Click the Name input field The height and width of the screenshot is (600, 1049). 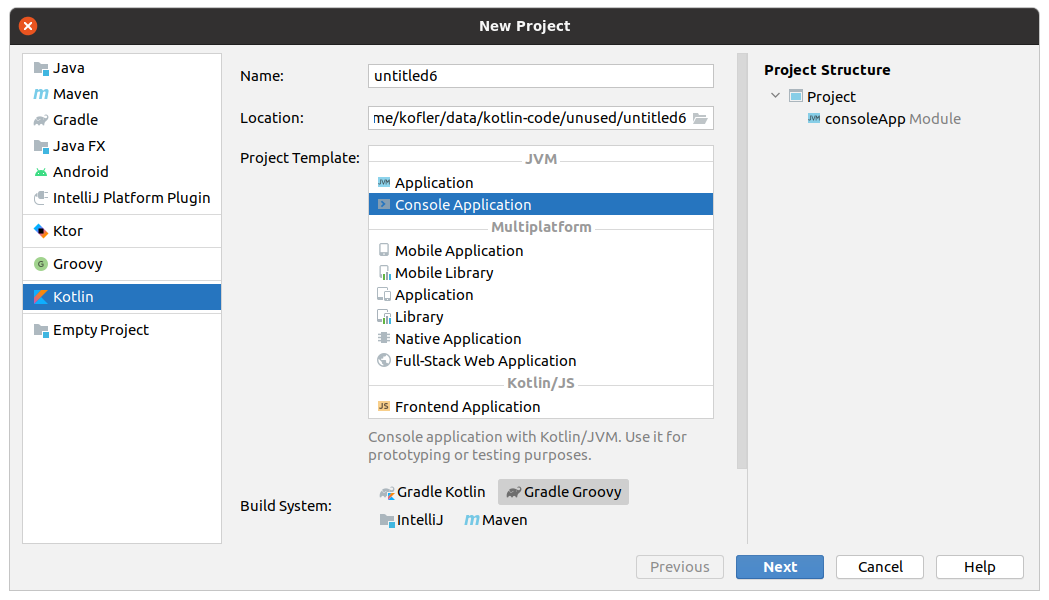click(x=541, y=76)
